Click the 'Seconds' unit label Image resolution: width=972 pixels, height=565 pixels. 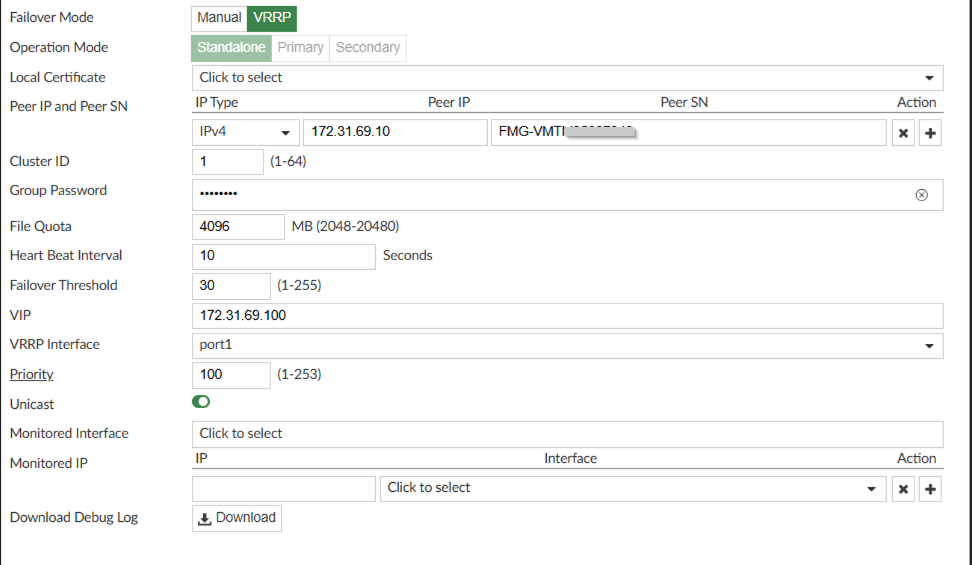407,256
